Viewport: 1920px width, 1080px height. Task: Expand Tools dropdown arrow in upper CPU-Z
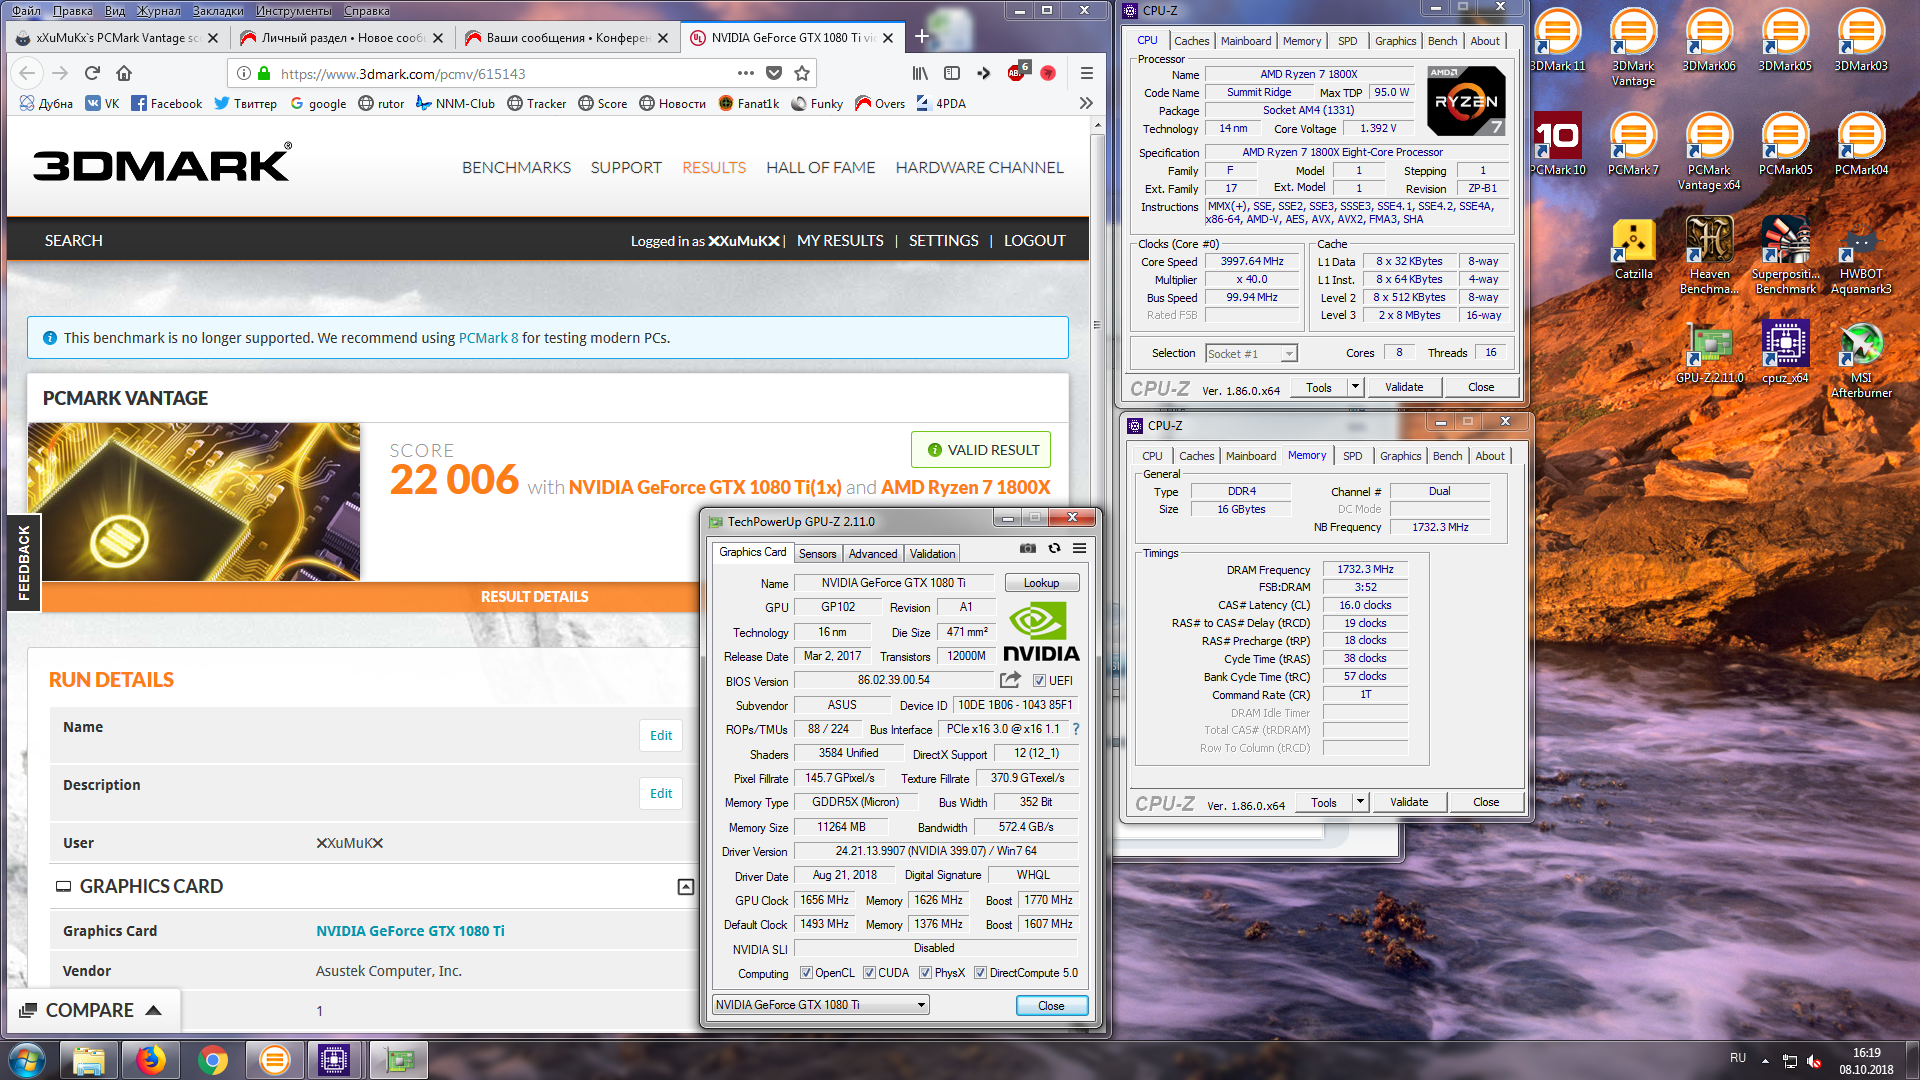[x=1355, y=387]
